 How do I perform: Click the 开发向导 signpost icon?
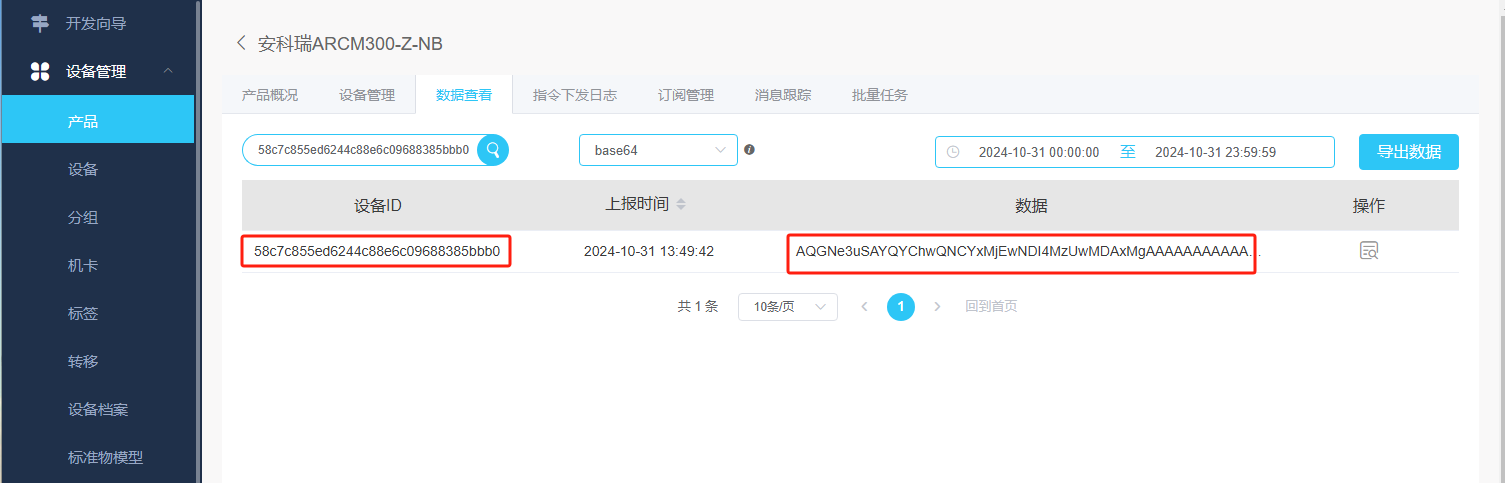(x=40, y=23)
